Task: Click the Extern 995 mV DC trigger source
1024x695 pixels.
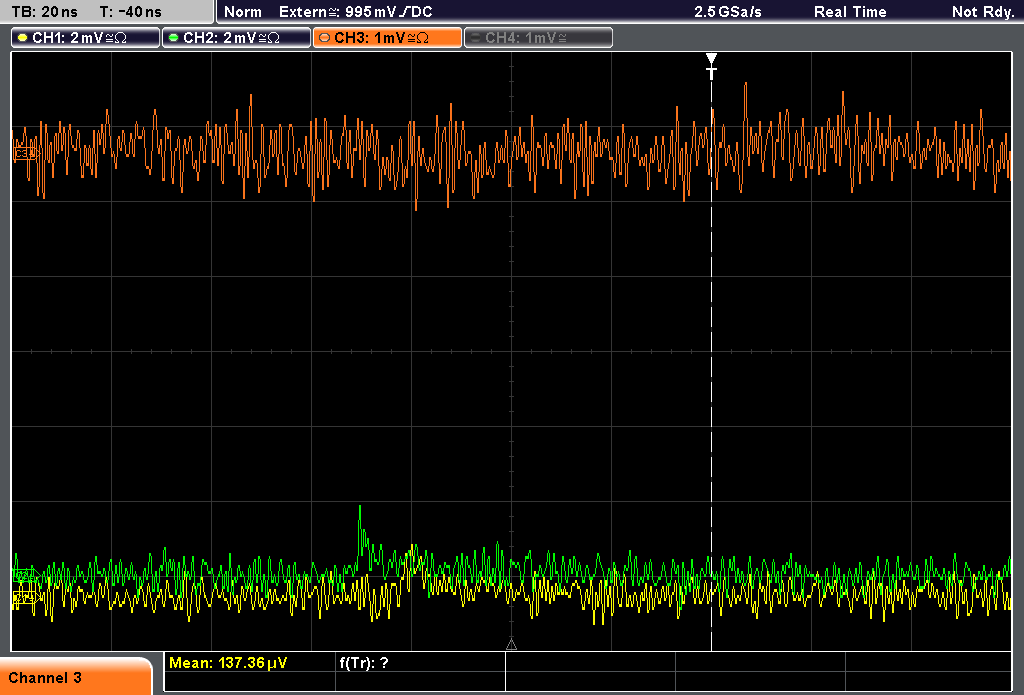Action: tap(355, 12)
